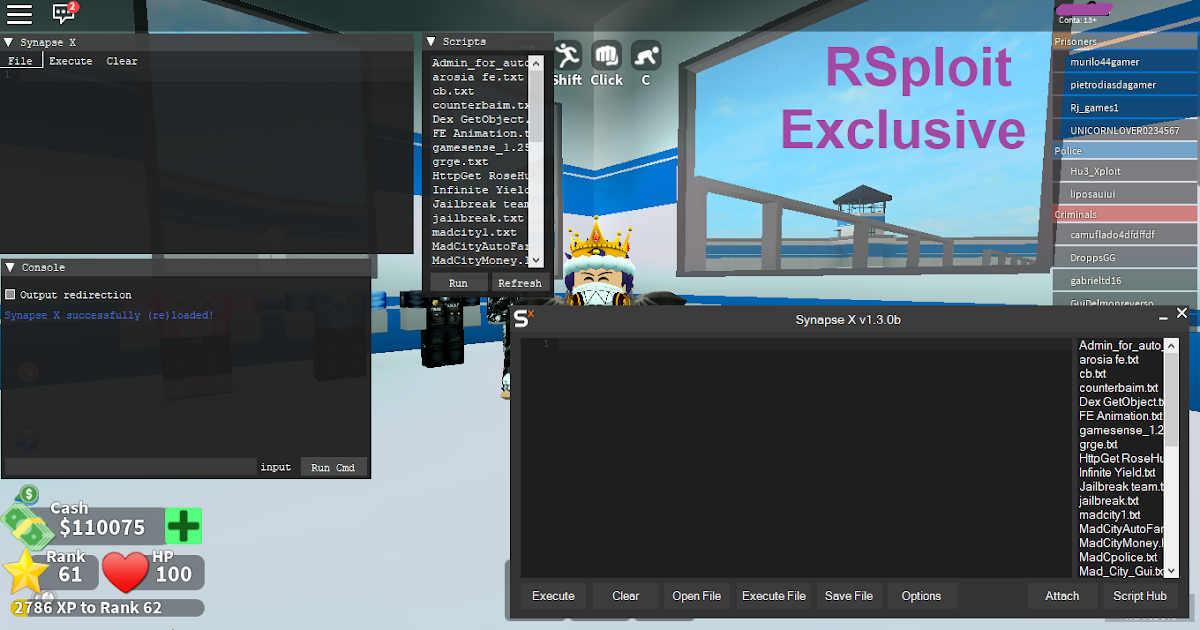This screenshot has height=630, width=1200.
Task: Click Clear in the overlay menu bar
Action: pos(122,61)
